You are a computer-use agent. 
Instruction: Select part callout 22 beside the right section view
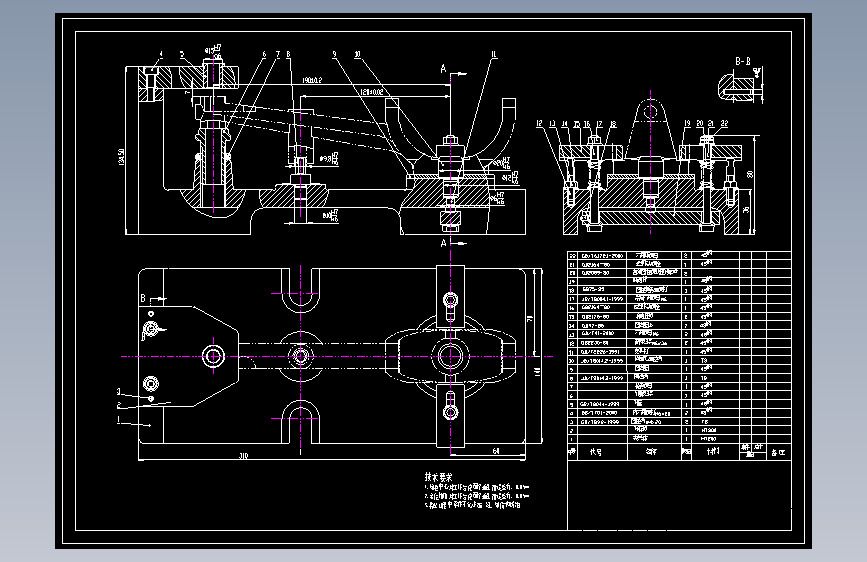(x=724, y=124)
